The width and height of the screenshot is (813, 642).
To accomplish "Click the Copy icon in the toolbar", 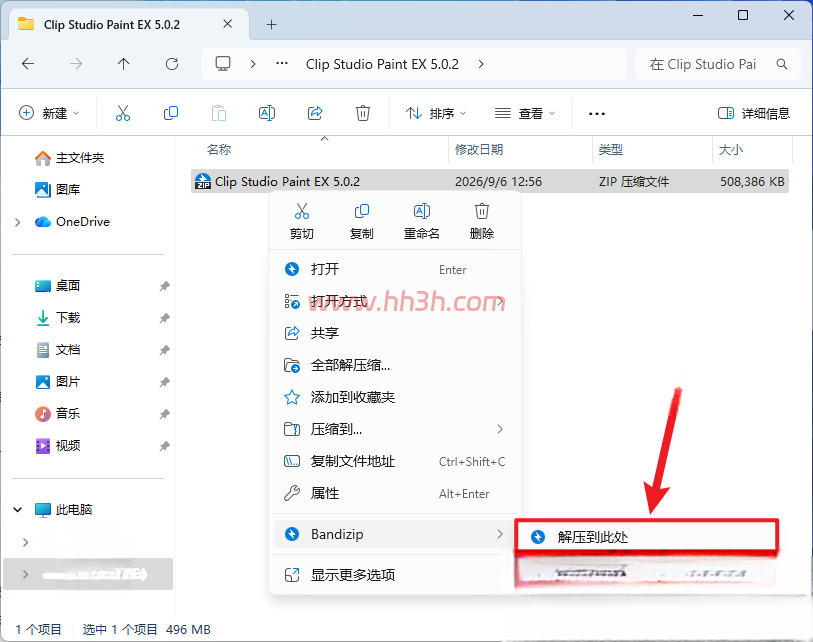I will [x=171, y=113].
